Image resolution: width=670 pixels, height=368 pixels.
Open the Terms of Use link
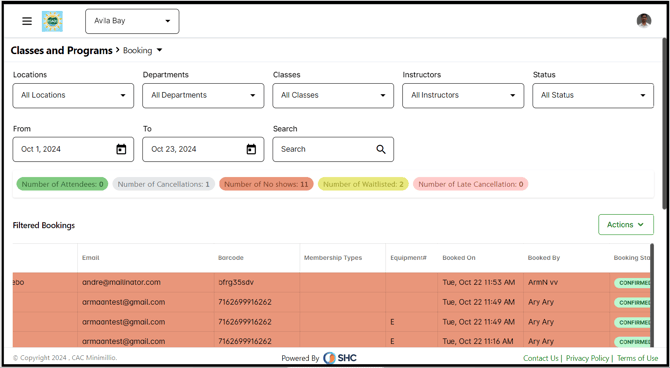coord(637,358)
